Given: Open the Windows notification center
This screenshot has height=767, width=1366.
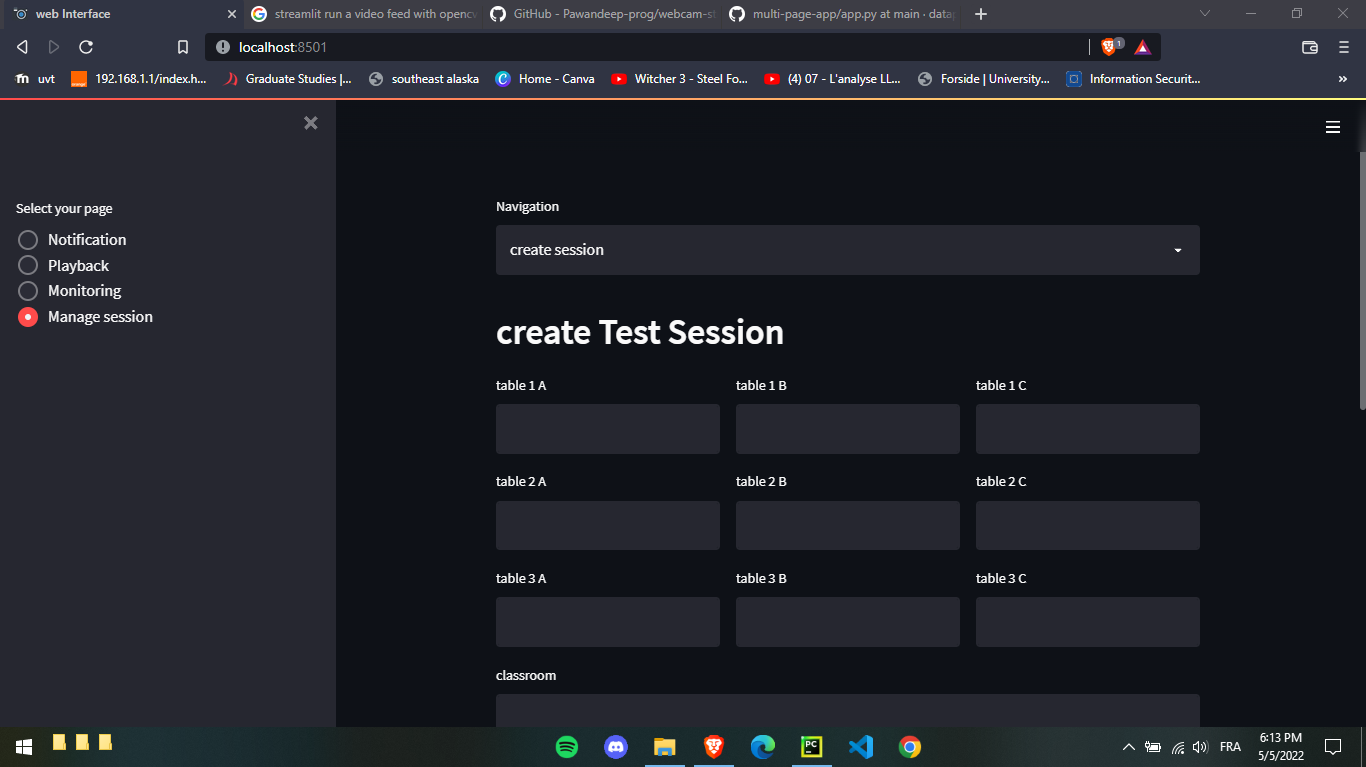Looking at the screenshot, I should (1333, 747).
